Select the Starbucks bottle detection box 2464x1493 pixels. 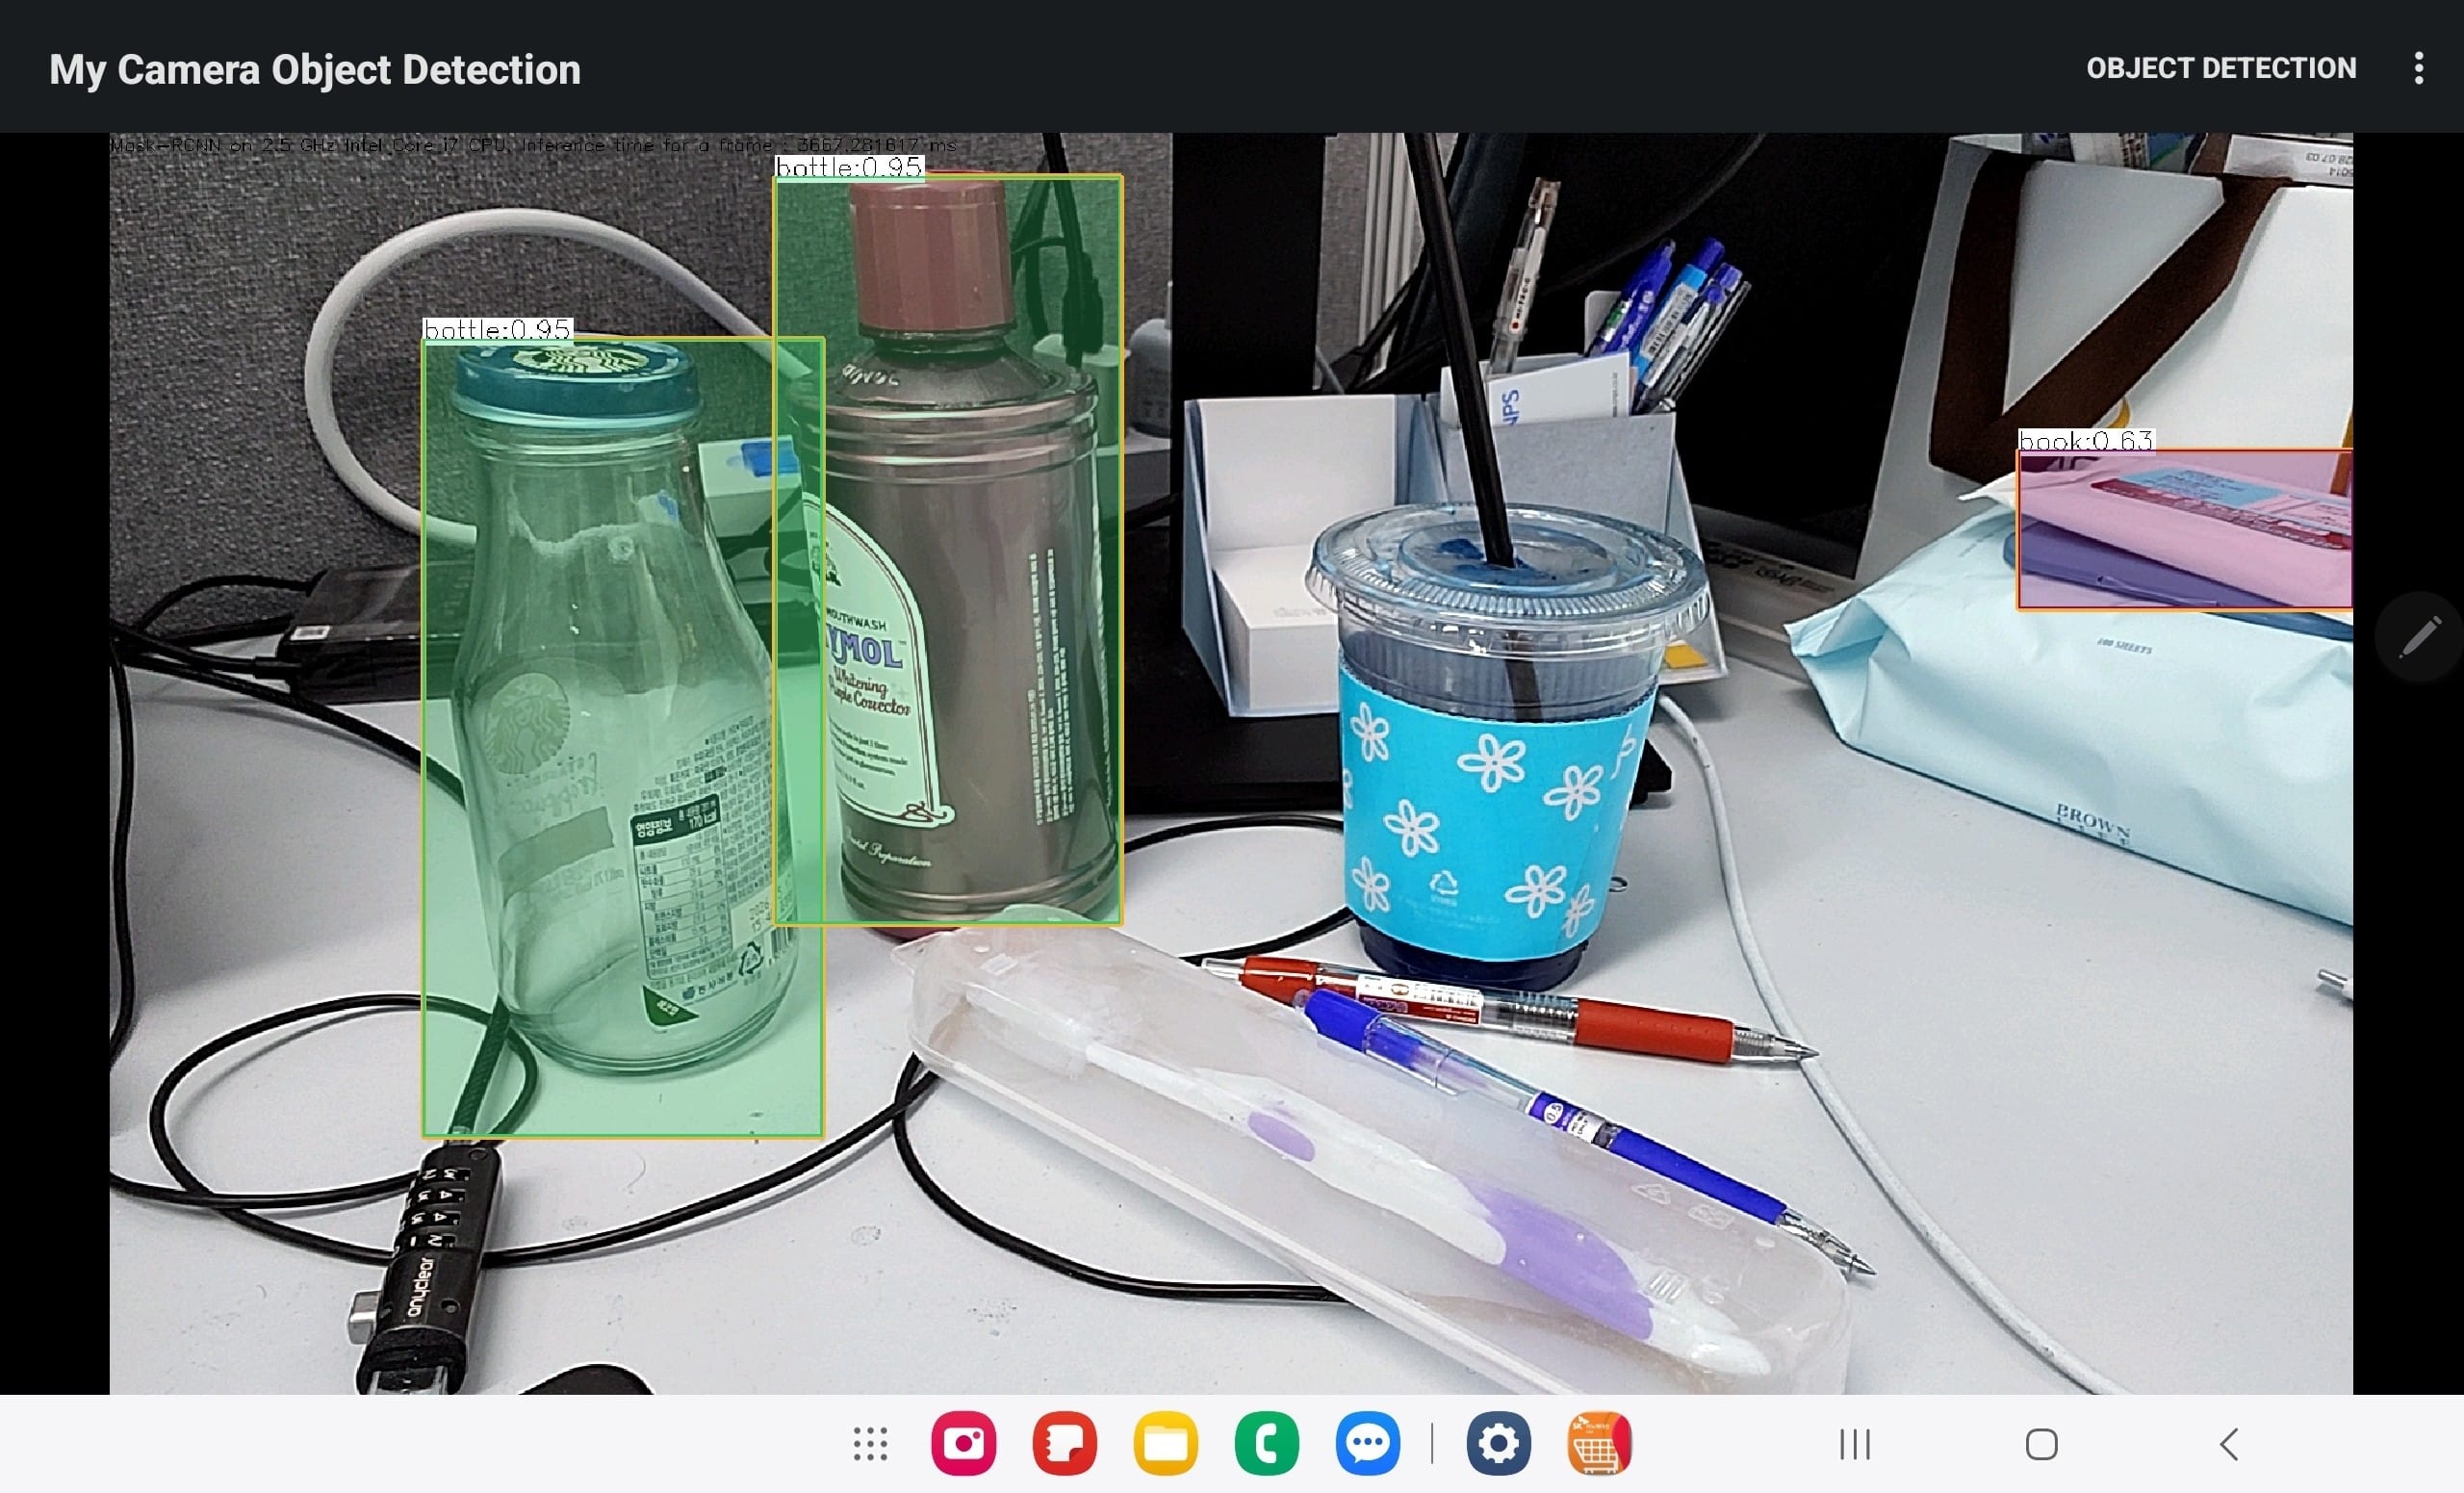[x=623, y=738]
